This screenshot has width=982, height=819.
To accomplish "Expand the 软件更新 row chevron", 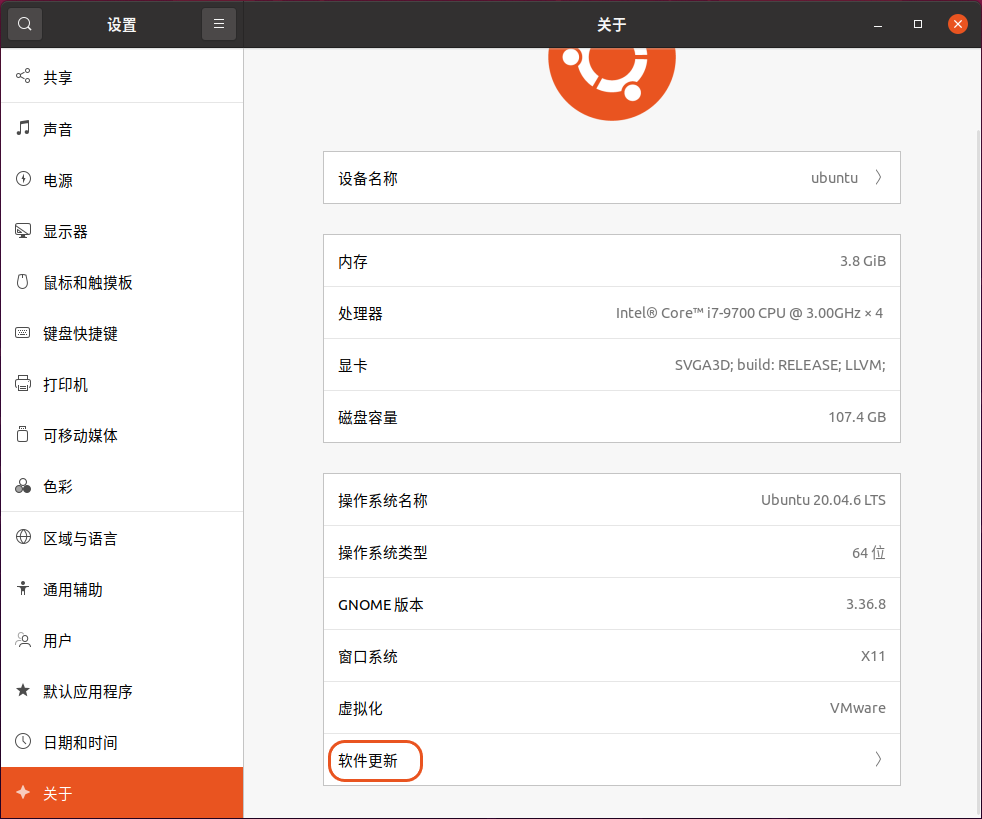I will pos(878,760).
